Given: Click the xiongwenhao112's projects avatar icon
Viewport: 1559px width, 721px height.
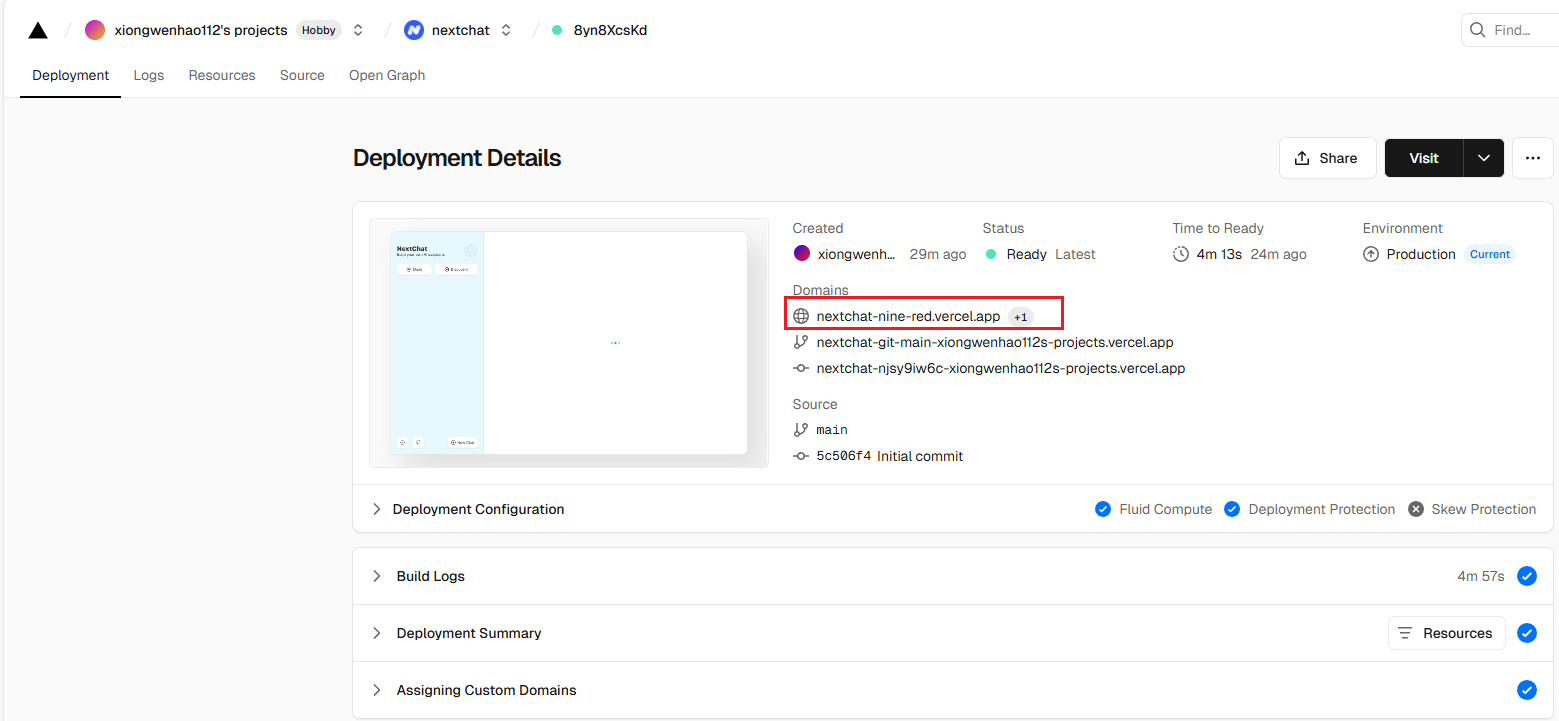Looking at the screenshot, I should click(95, 30).
